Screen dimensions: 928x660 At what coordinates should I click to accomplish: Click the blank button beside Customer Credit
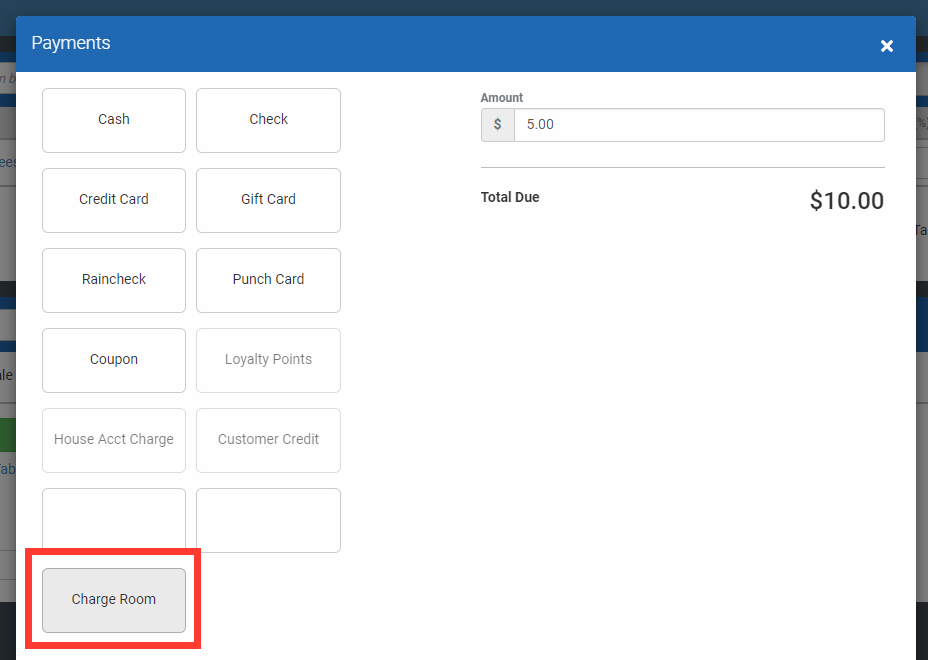(x=268, y=520)
